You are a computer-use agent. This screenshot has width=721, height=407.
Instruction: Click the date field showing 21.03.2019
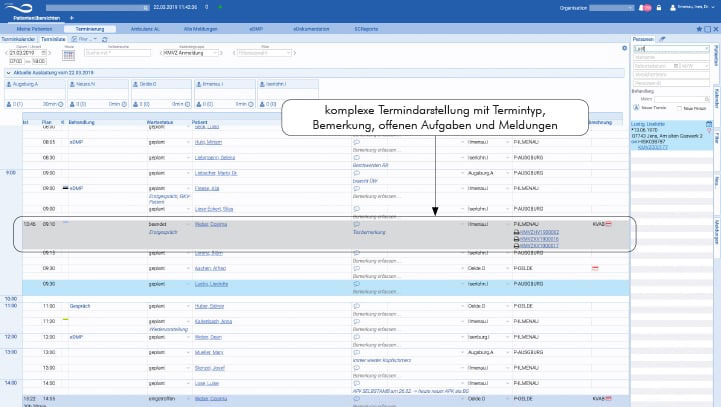pyautogui.click(x=28, y=52)
